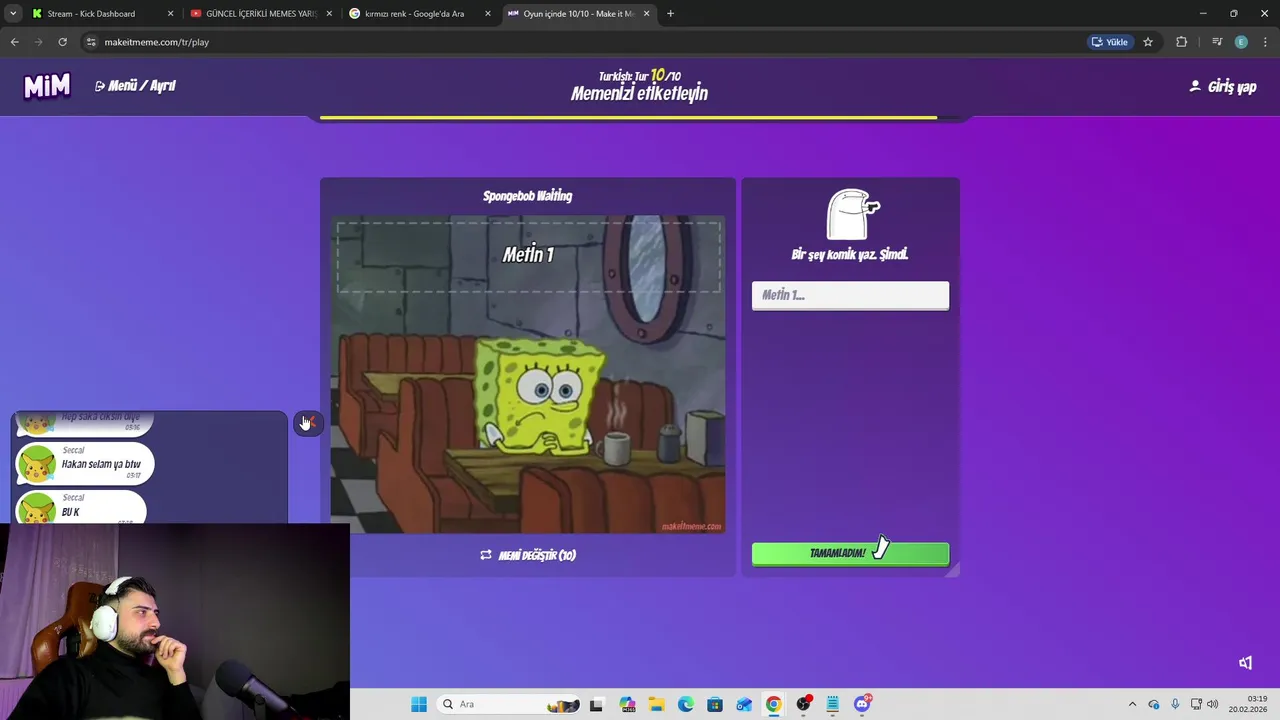This screenshot has height=720, width=1280.
Task: Open site information icon in address bar
Action: tap(91, 42)
